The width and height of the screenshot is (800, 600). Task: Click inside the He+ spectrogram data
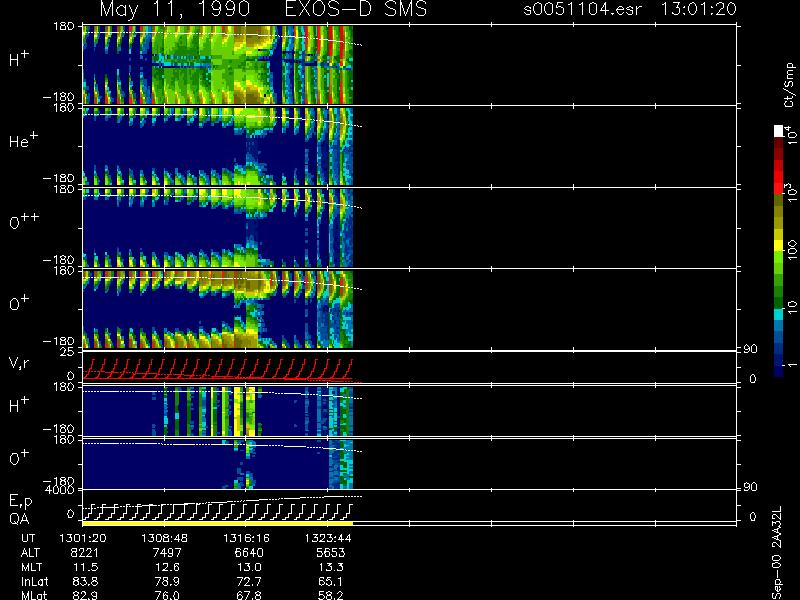coord(218,146)
